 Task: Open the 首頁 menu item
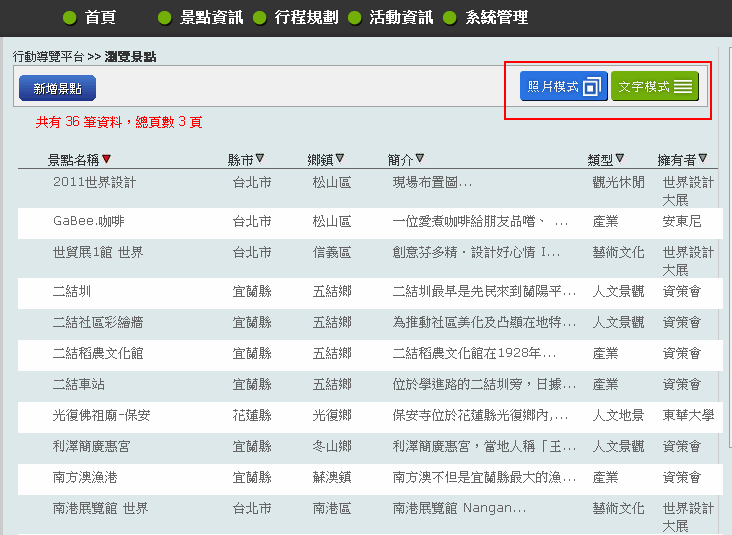pyautogui.click(x=100, y=18)
